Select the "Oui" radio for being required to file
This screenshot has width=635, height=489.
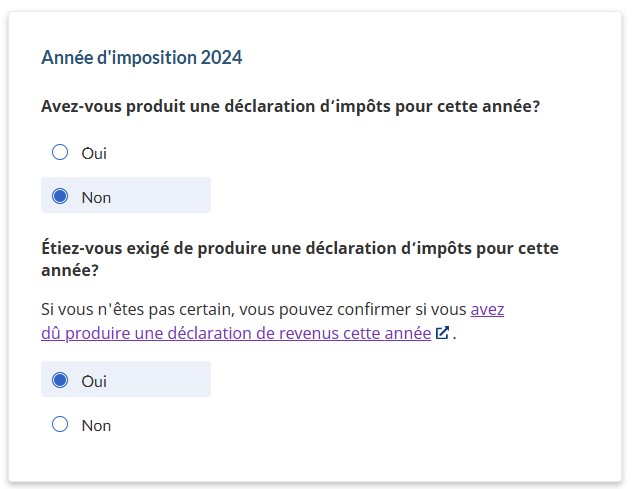pos(60,380)
